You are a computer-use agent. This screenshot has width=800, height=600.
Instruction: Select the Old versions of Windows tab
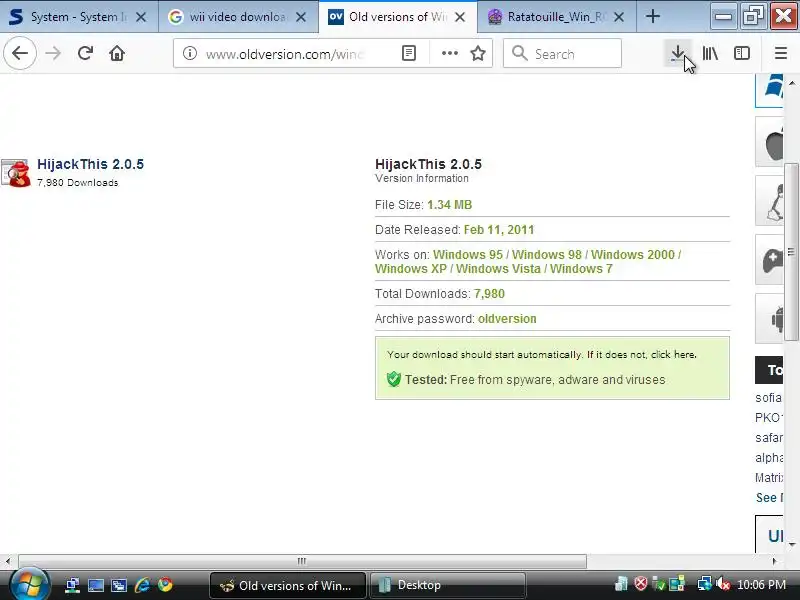[x=397, y=17]
